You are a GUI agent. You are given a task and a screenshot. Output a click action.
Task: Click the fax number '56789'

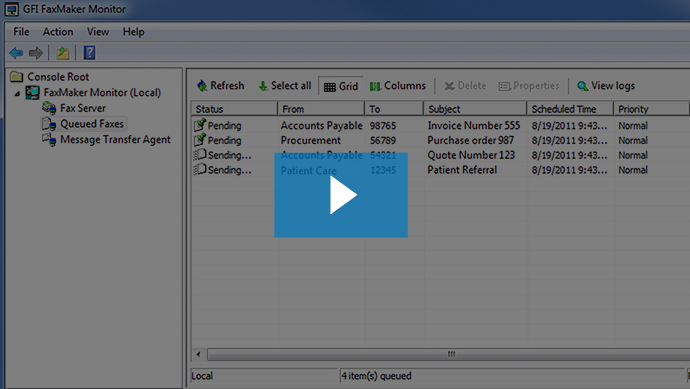coord(383,140)
